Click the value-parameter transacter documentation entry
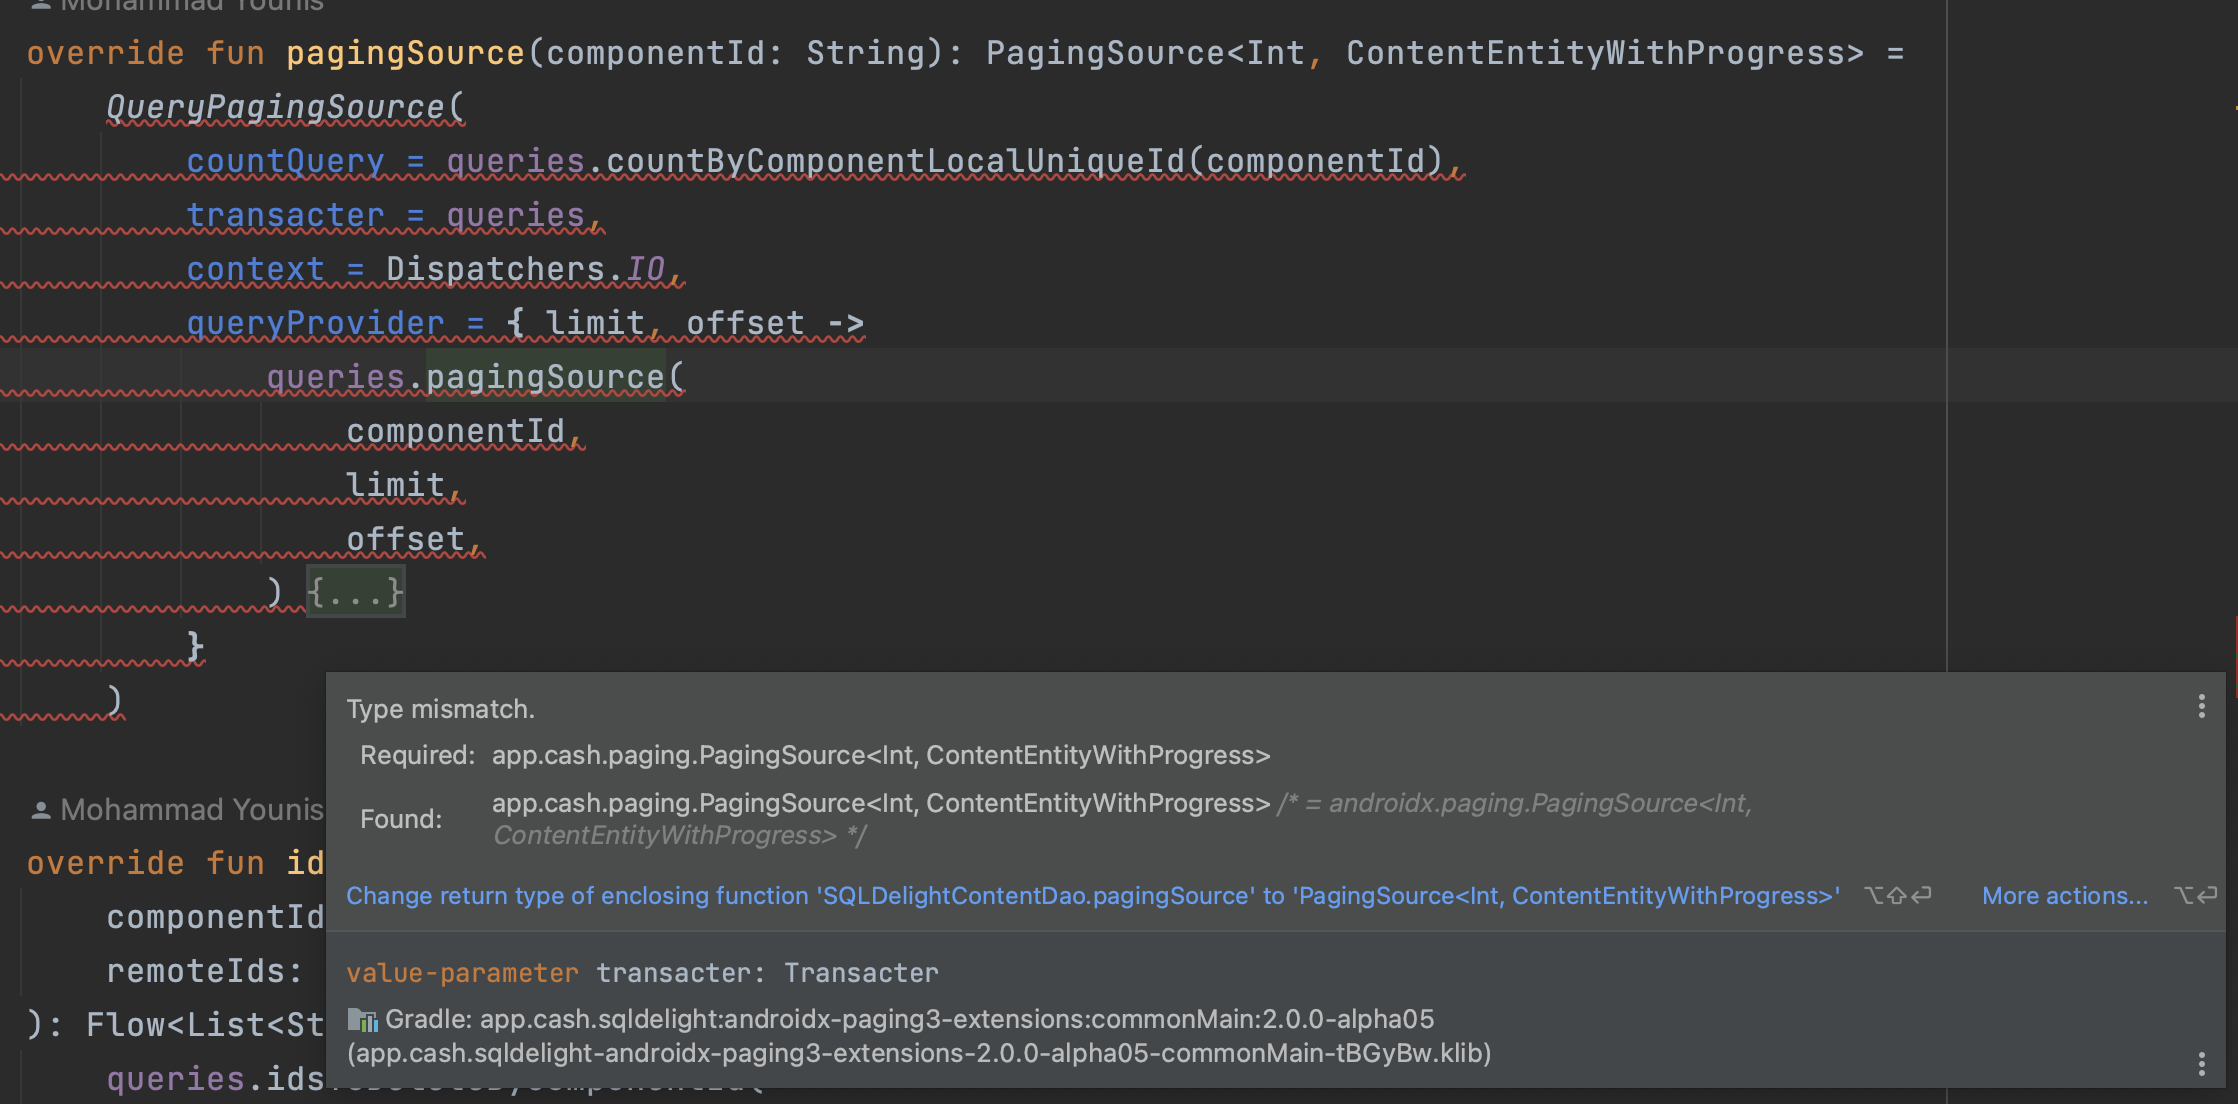This screenshot has width=2238, height=1104. (x=641, y=971)
